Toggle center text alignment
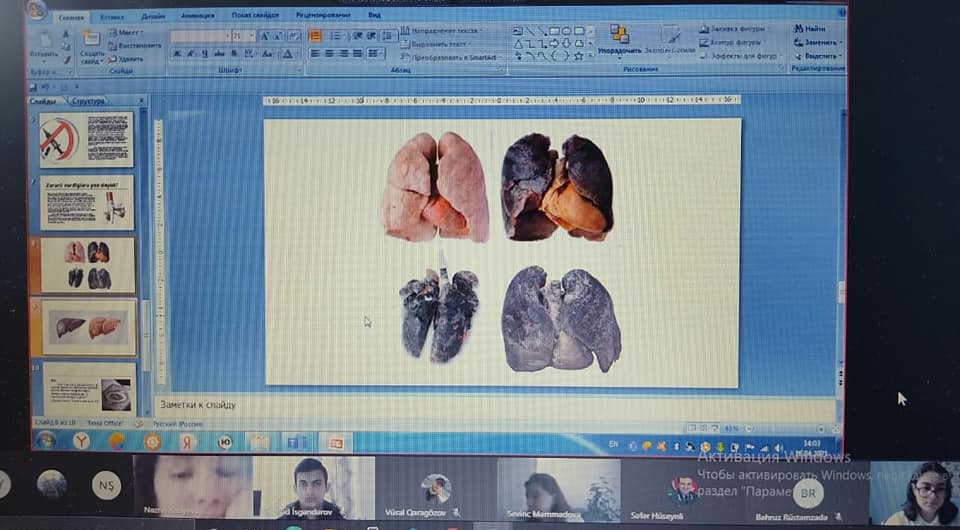Screen dimensions: 960x530 (x=329, y=54)
